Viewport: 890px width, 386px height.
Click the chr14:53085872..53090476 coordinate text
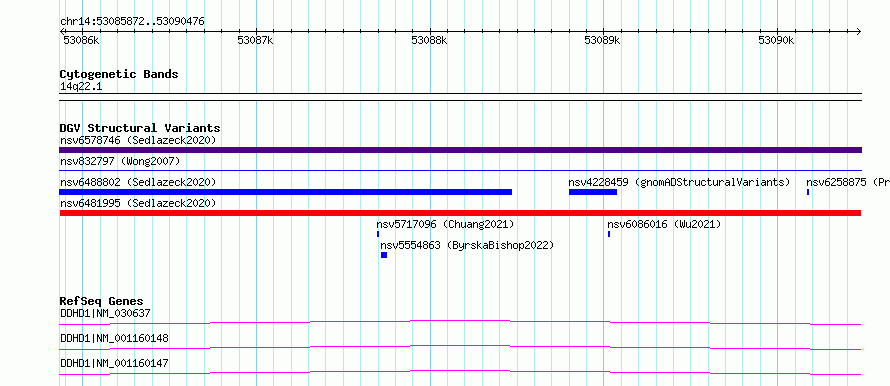pyautogui.click(x=132, y=22)
